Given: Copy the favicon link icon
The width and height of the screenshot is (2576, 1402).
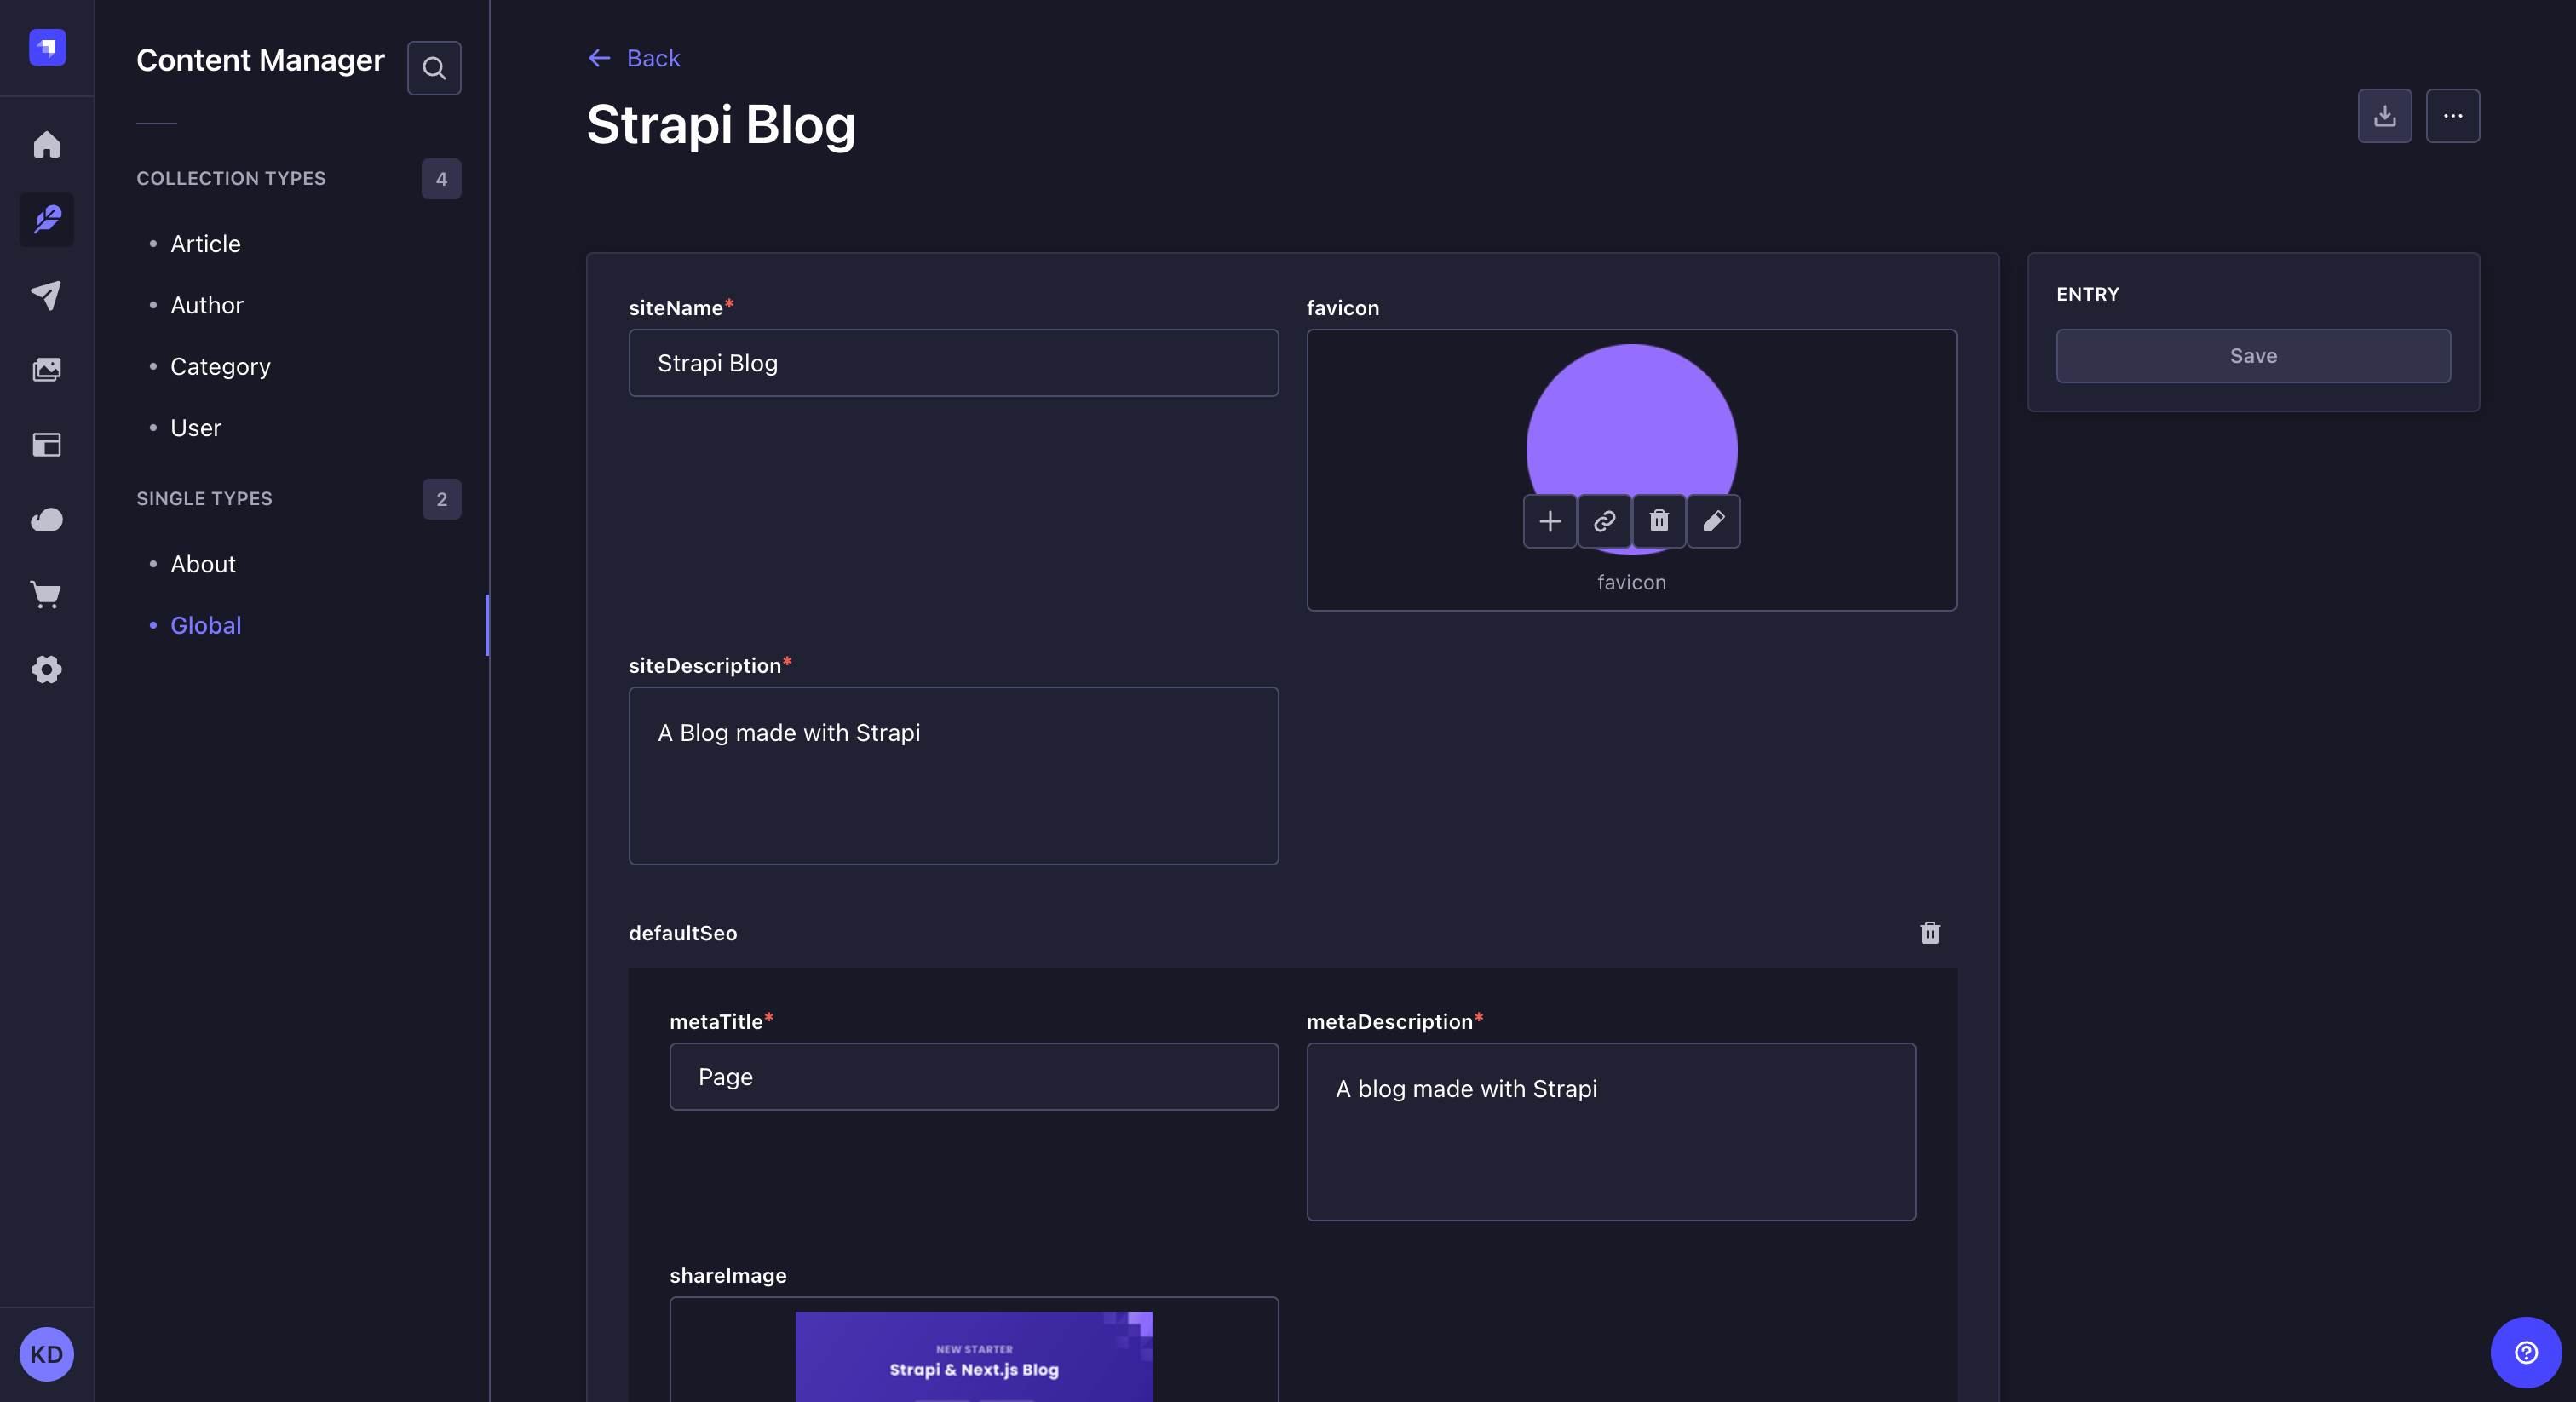Looking at the screenshot, I should tap(1604, 521).
